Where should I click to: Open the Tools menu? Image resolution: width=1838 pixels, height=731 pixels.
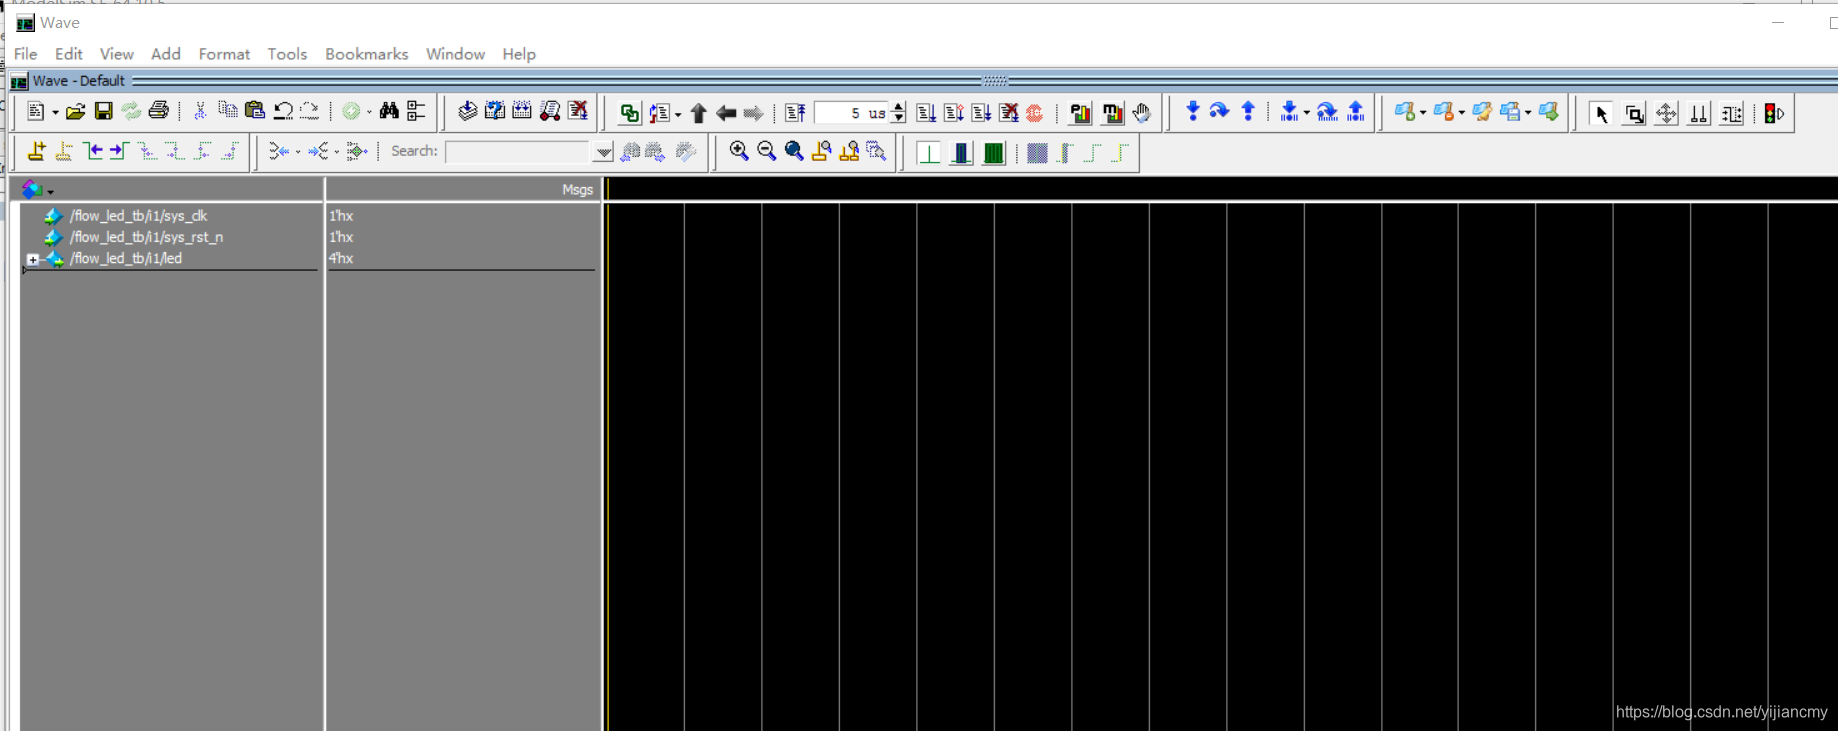[x=287, y=54]
